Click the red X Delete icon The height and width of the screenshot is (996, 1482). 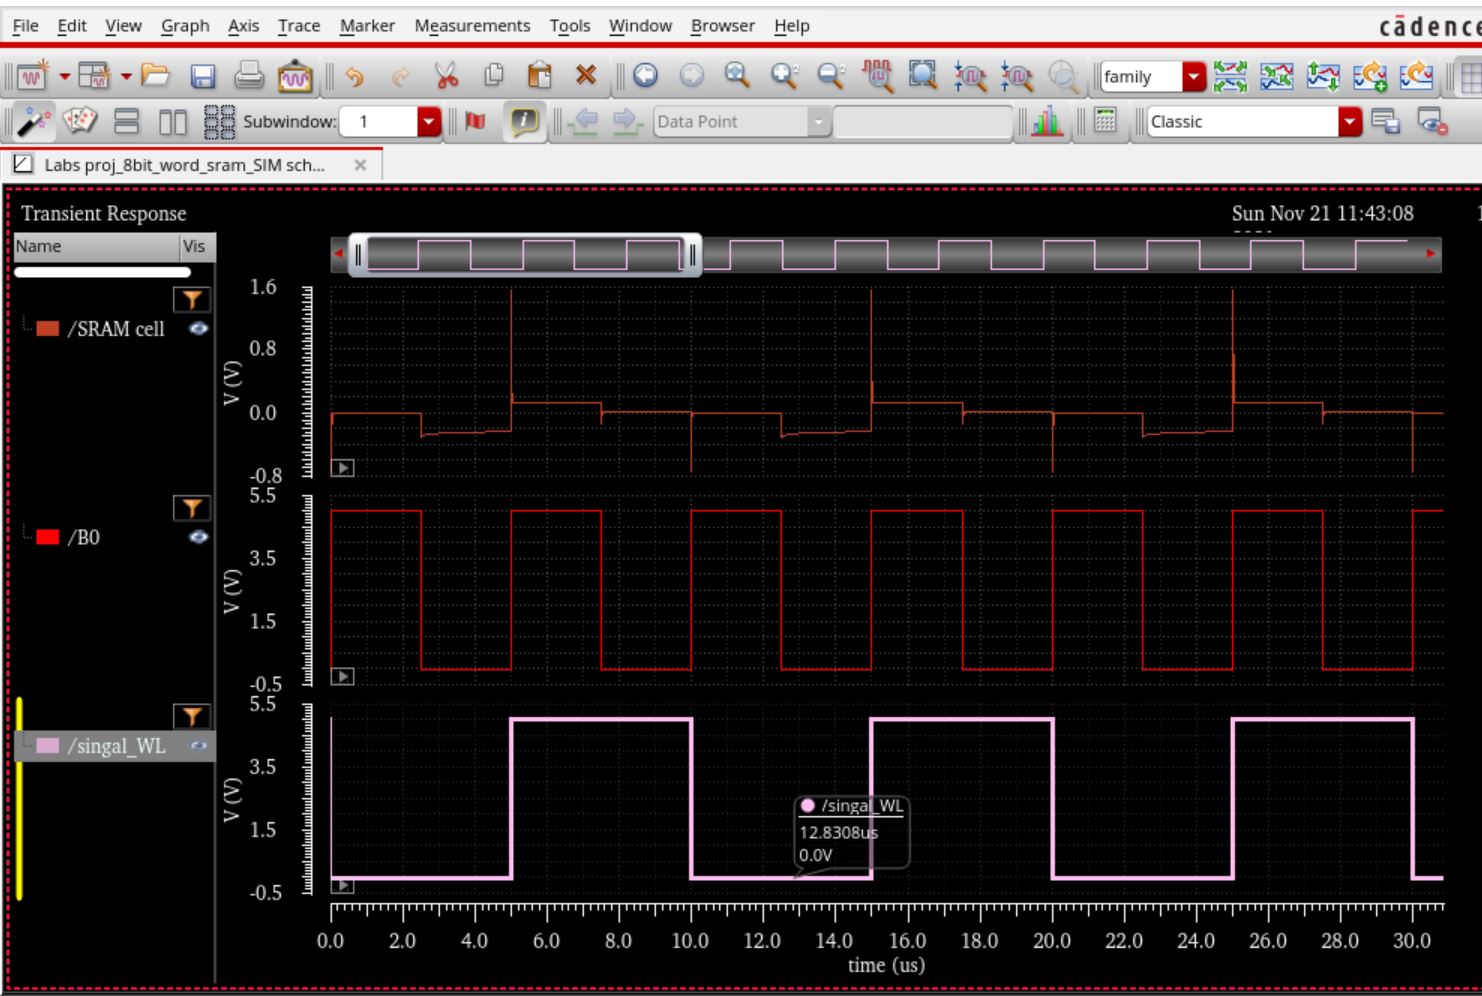point(586,75)
